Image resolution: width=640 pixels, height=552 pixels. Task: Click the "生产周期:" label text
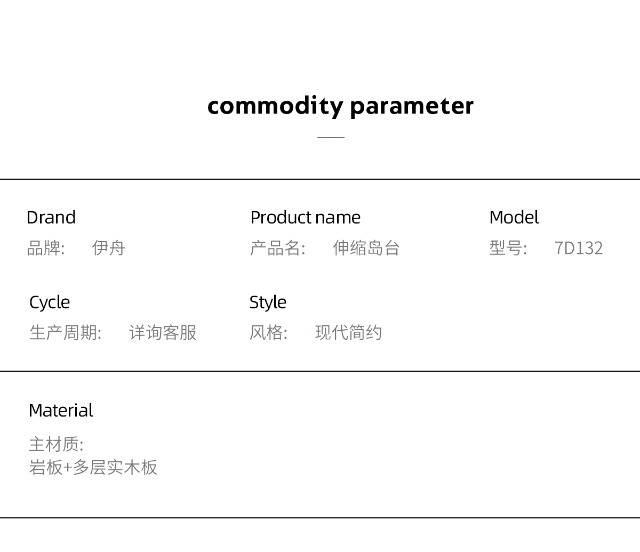(65, 333)
